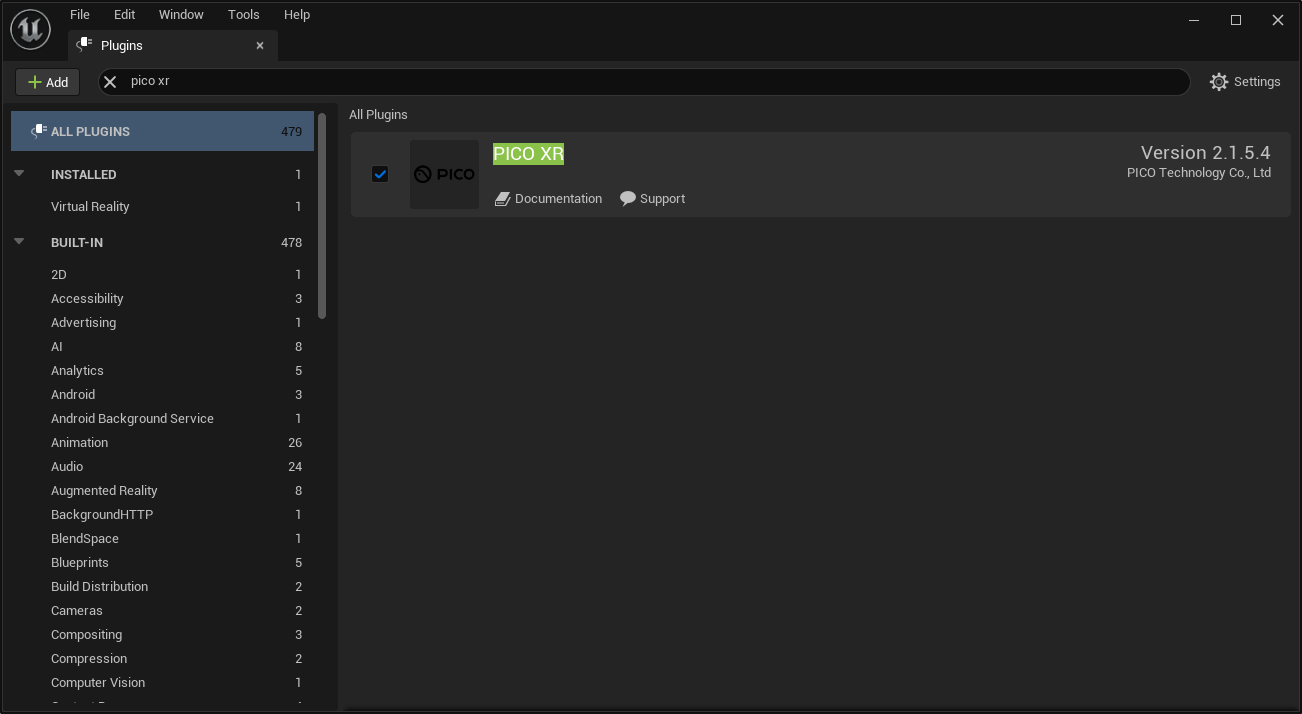Screen dimensions: 1302x714
Task: Click the Plugins tab icon
Action: (85, 45)
